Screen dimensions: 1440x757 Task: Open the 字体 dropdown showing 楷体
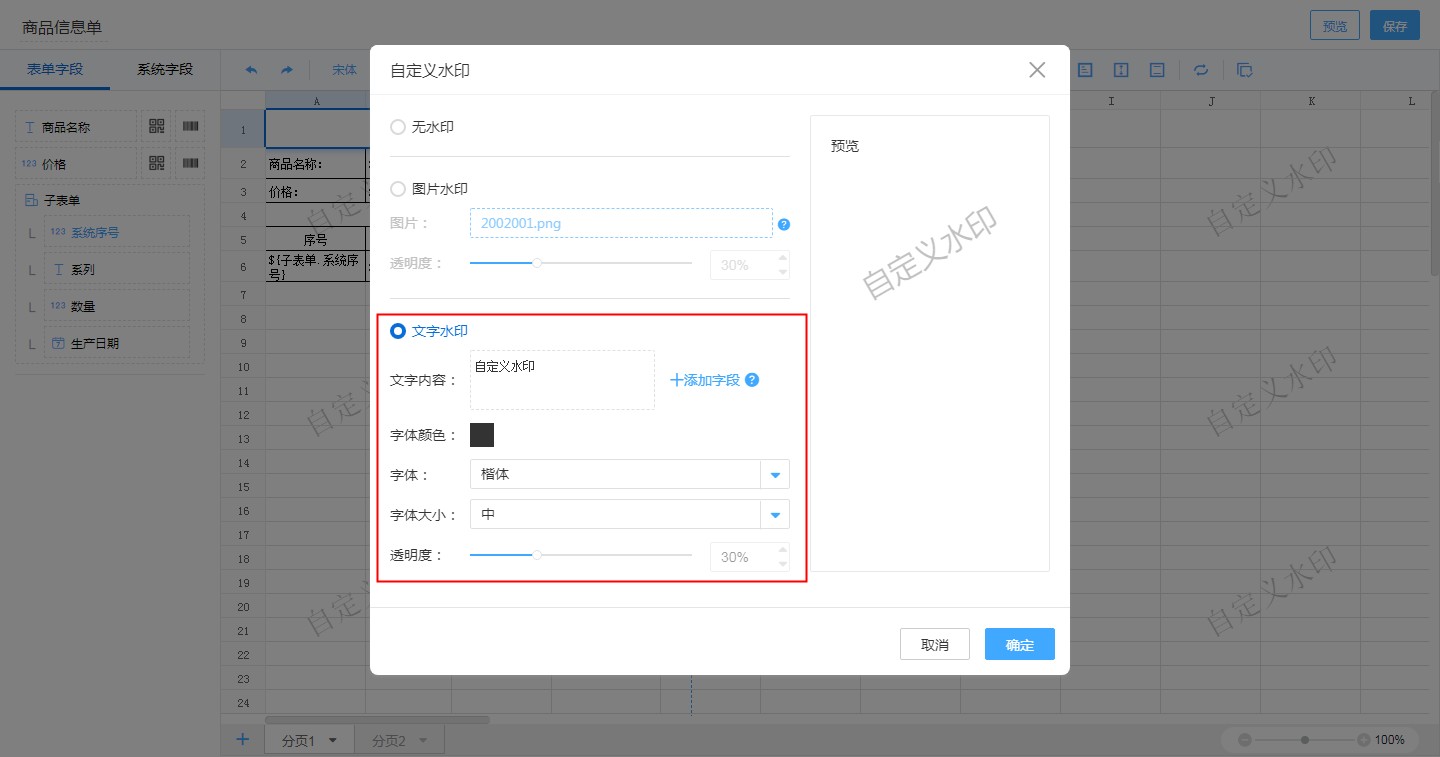775,474
